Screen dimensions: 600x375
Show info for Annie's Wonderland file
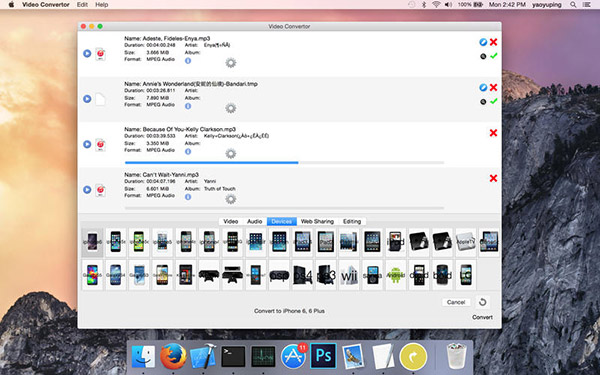pos(188,106)
